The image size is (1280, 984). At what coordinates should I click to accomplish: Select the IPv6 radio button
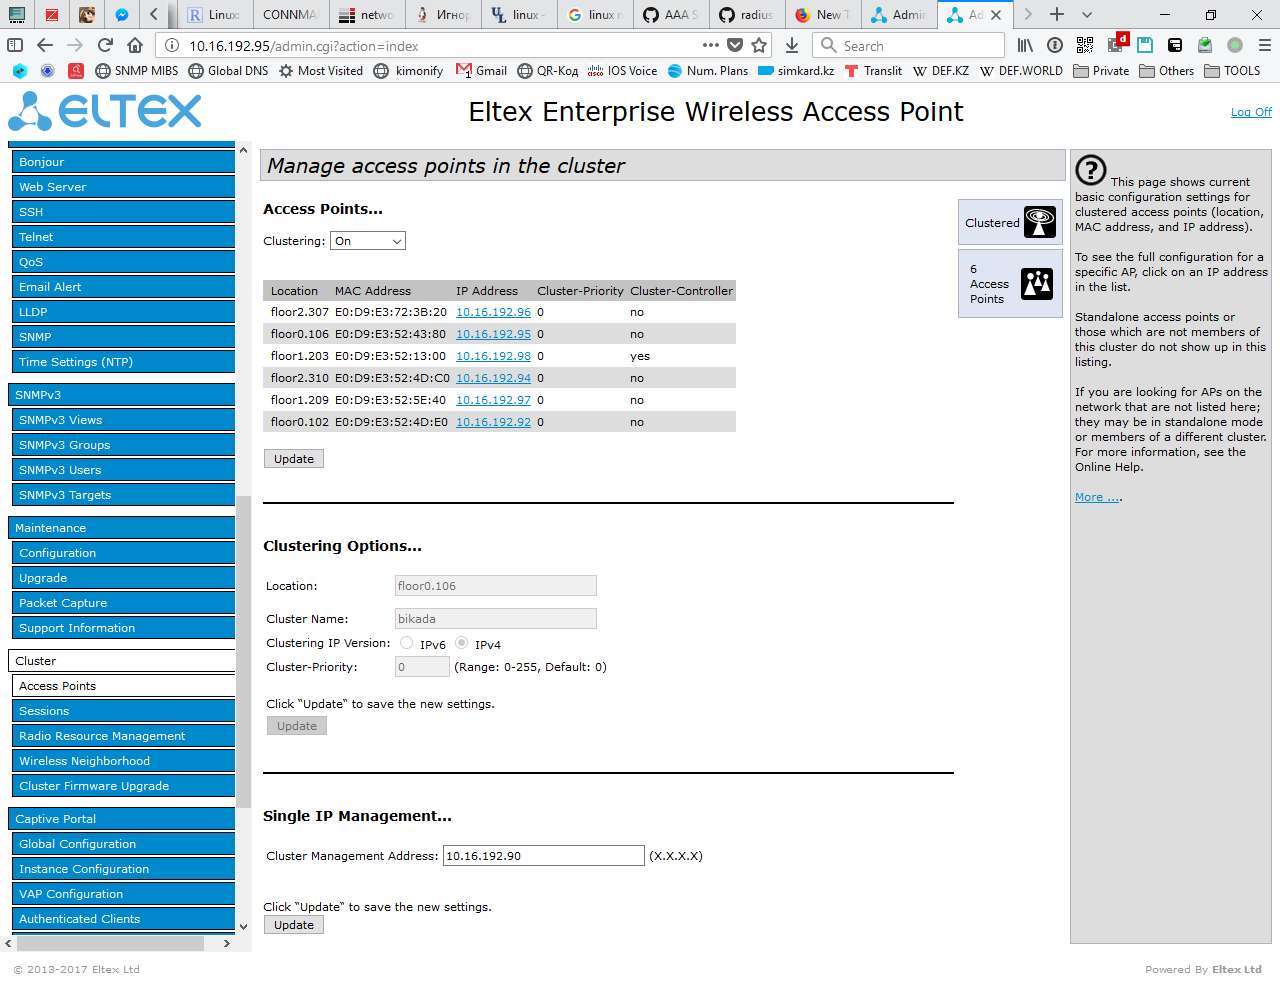(x=407, y=643)
